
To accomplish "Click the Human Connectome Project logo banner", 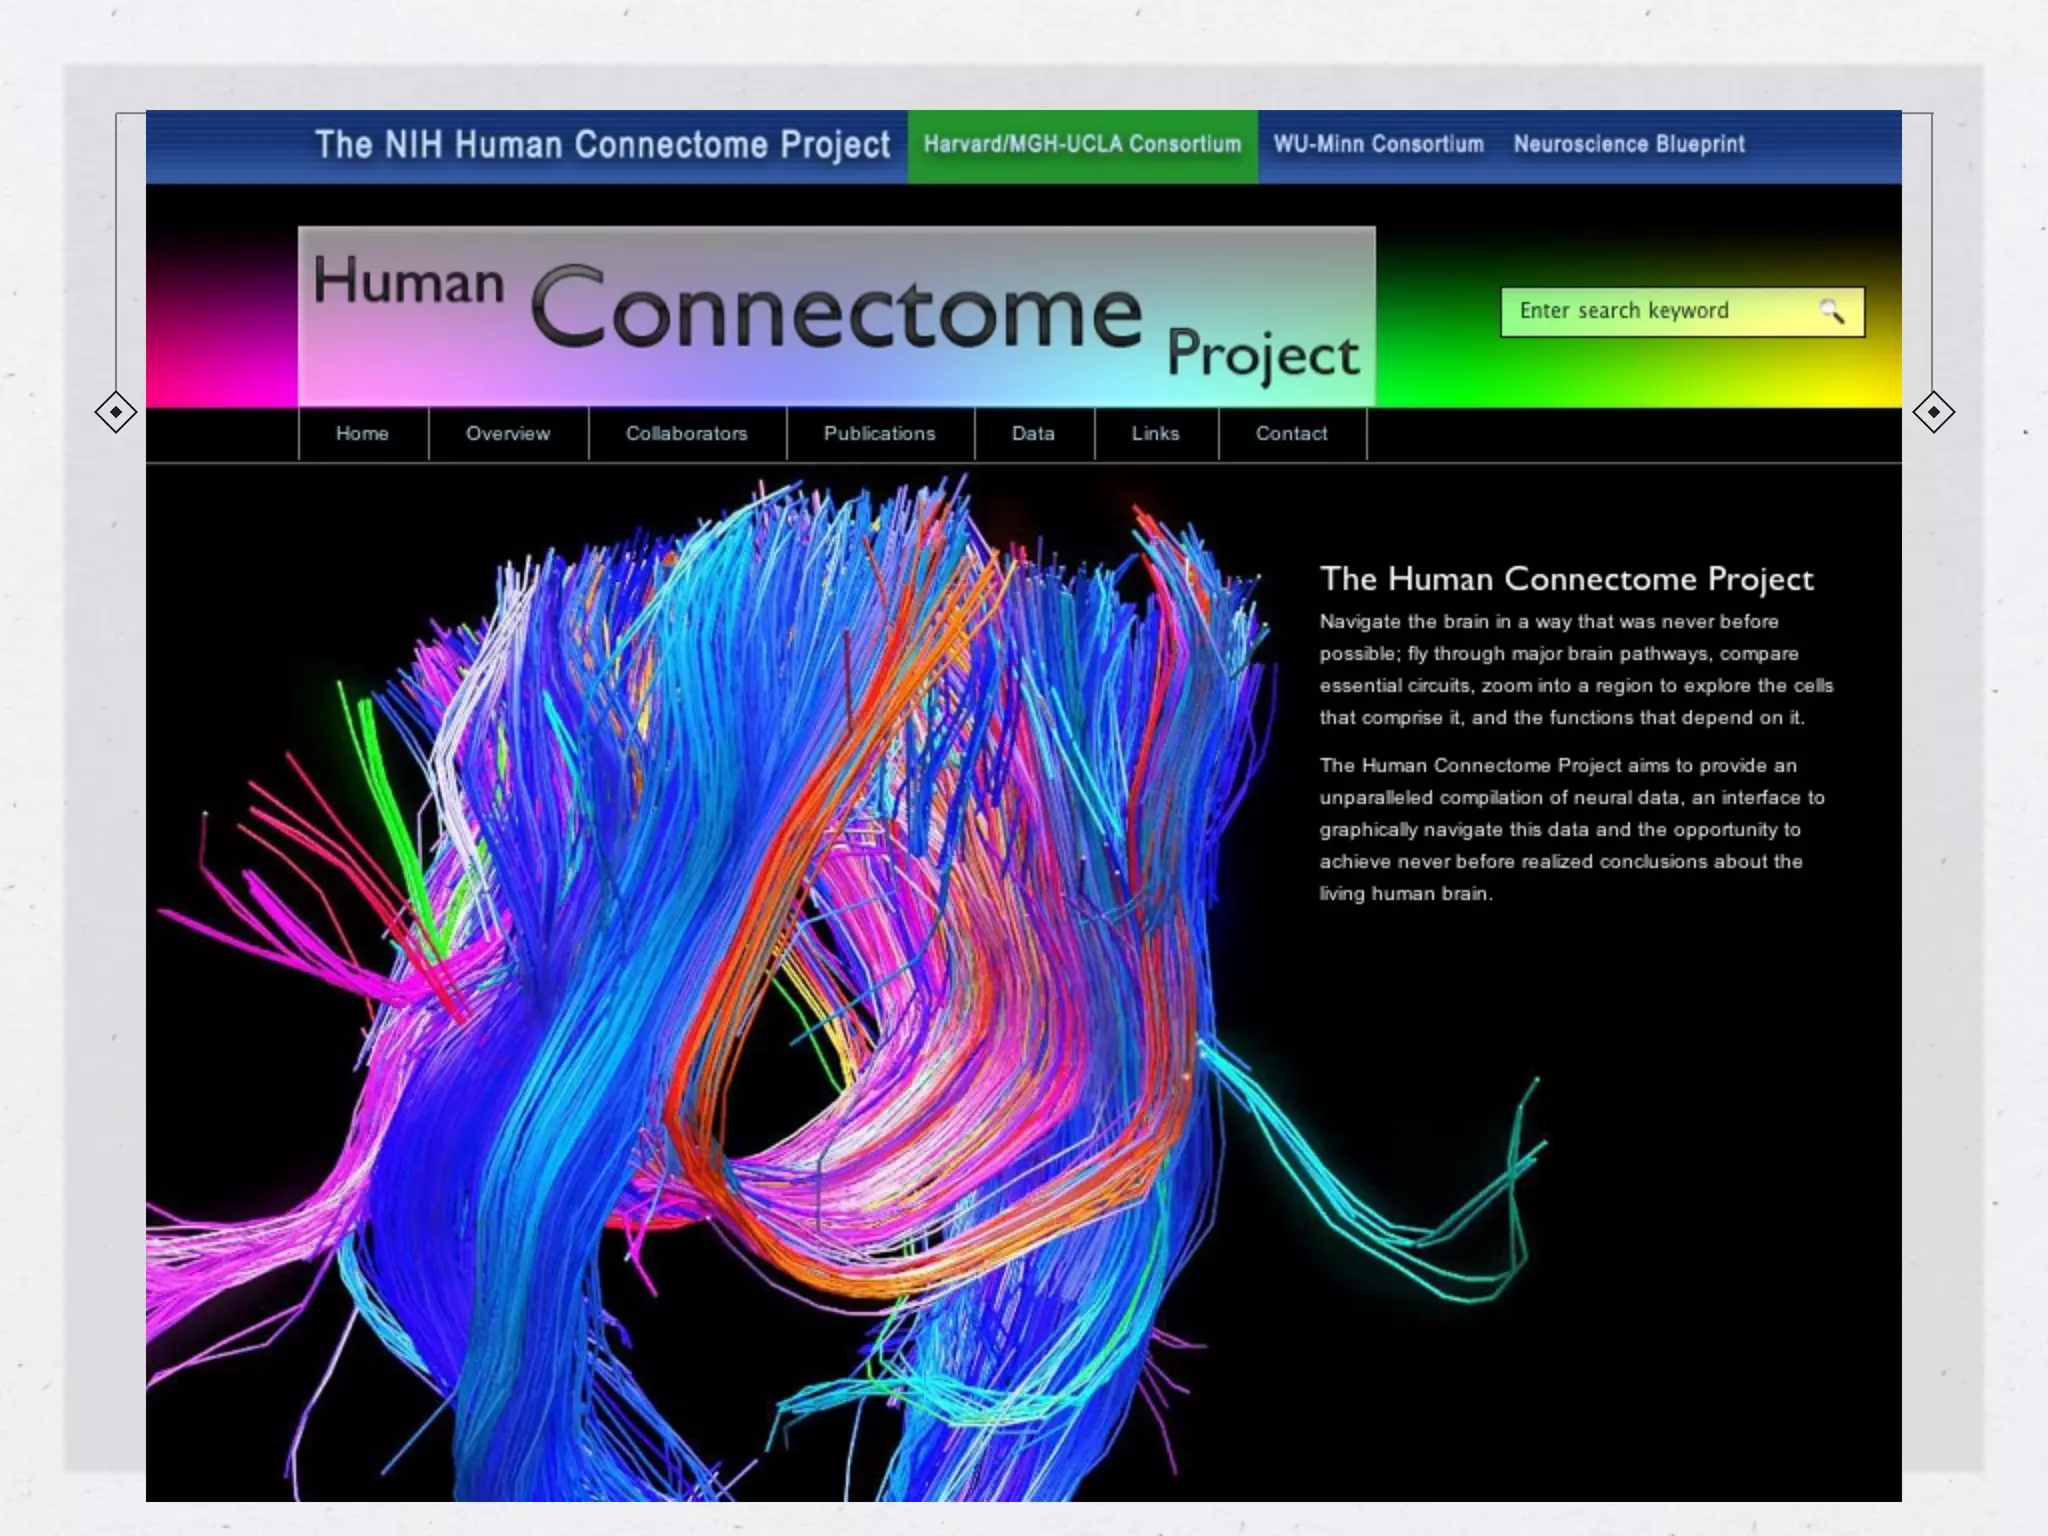I will (x=837, y=317).
